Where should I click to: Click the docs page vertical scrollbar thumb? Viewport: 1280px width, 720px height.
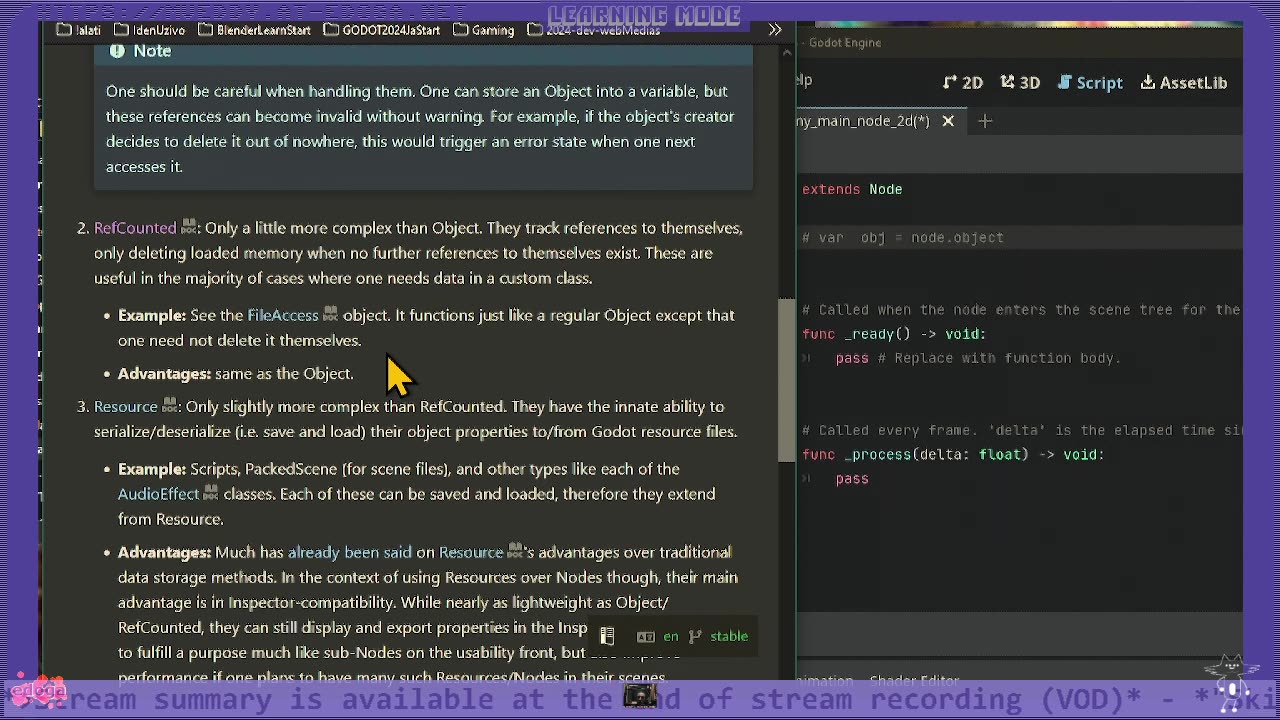point(787,380)
